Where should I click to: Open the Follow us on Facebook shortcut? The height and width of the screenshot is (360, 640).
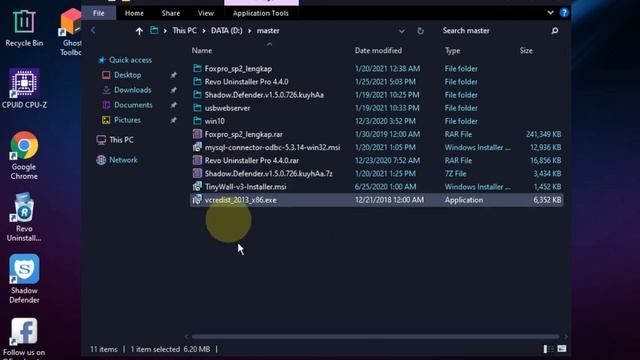click(24, 338)
